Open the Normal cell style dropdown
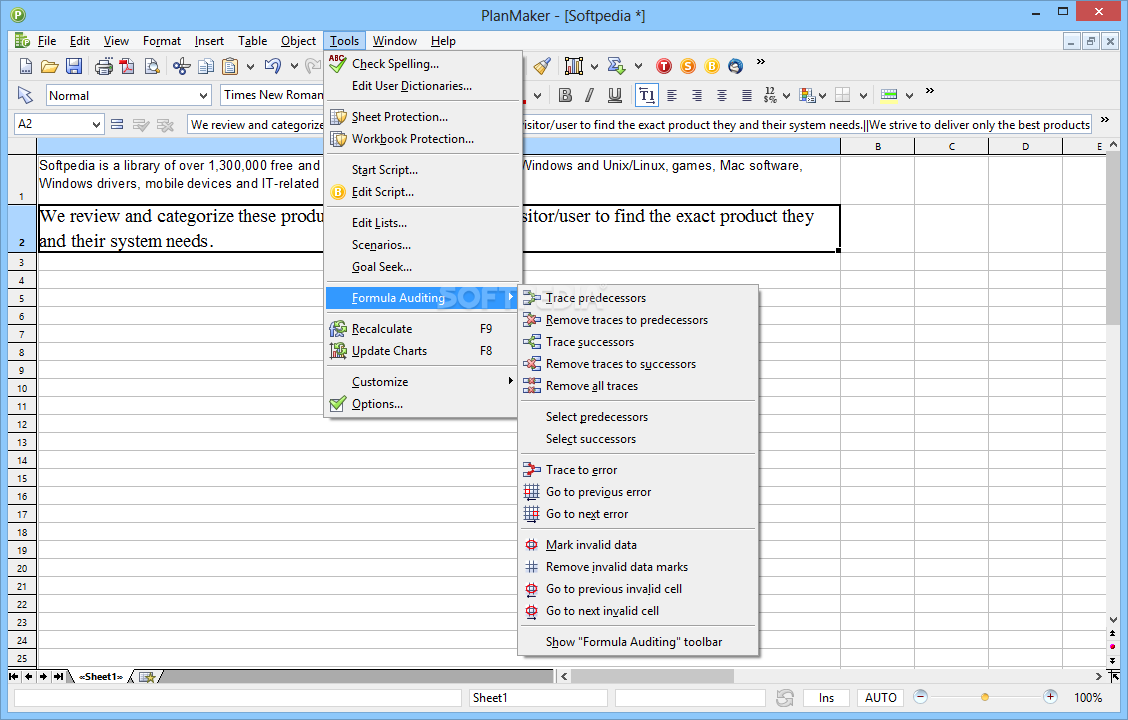The width and height of the screenshot is (1128, 720). tap(203, 96)
